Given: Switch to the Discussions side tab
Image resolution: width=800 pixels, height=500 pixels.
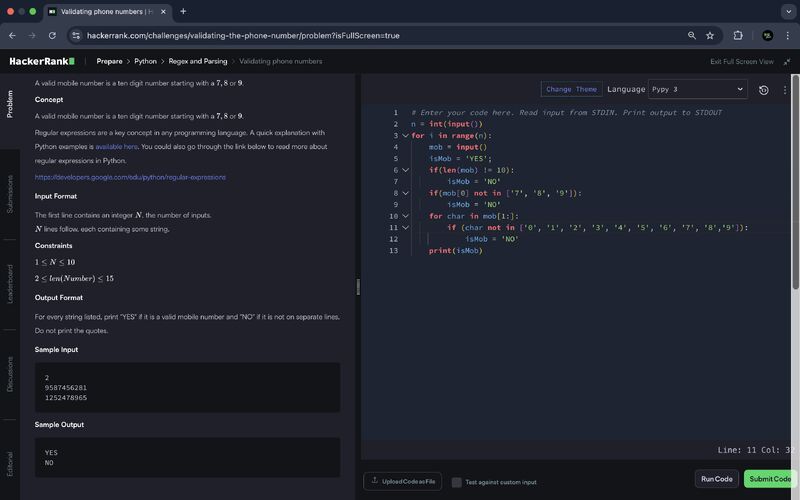Looking at the screenshot, I should (10, 374).
